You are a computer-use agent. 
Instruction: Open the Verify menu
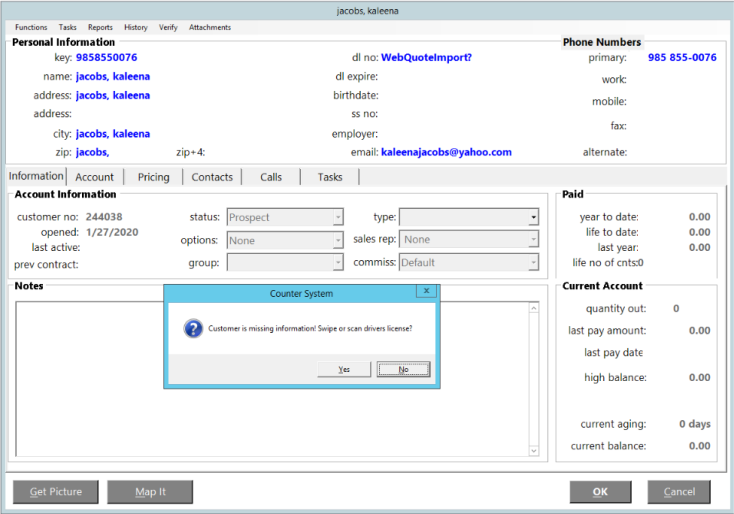(168, 28)
